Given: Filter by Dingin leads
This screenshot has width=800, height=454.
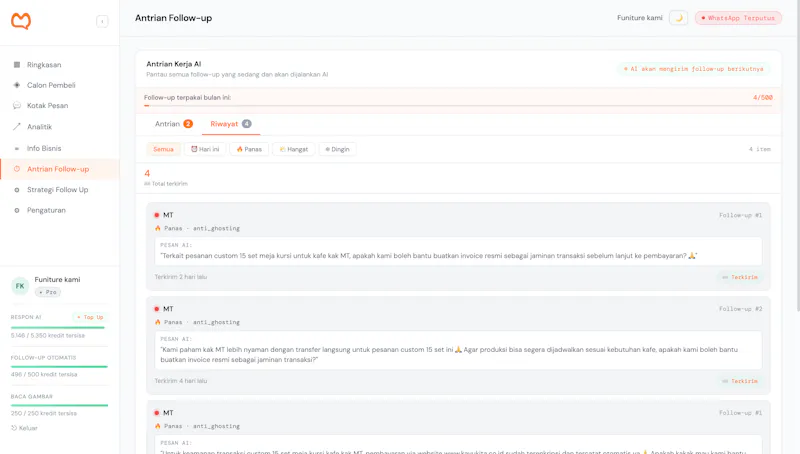Looking at the screenshot, I should [337, 149].
